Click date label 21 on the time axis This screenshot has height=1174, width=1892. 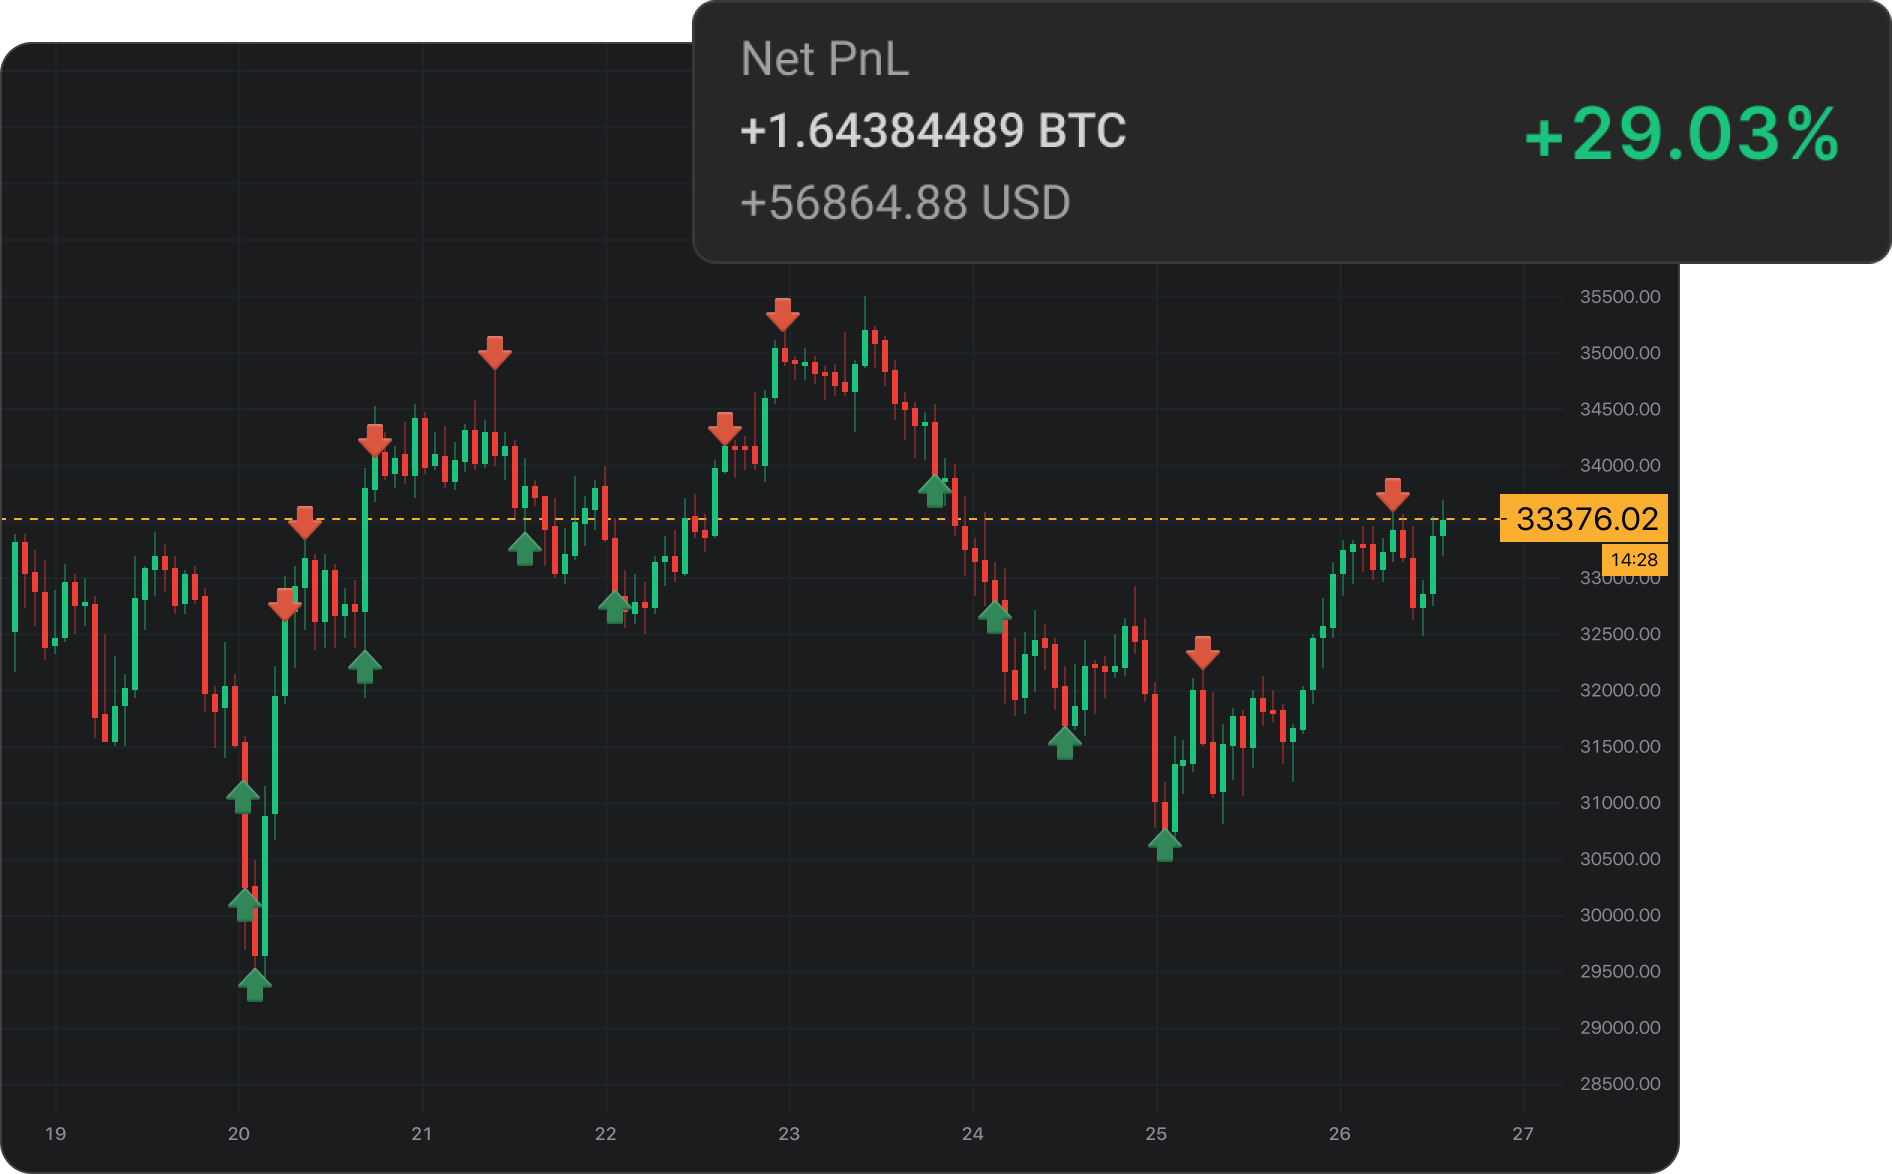click(x=422, y=1134)
